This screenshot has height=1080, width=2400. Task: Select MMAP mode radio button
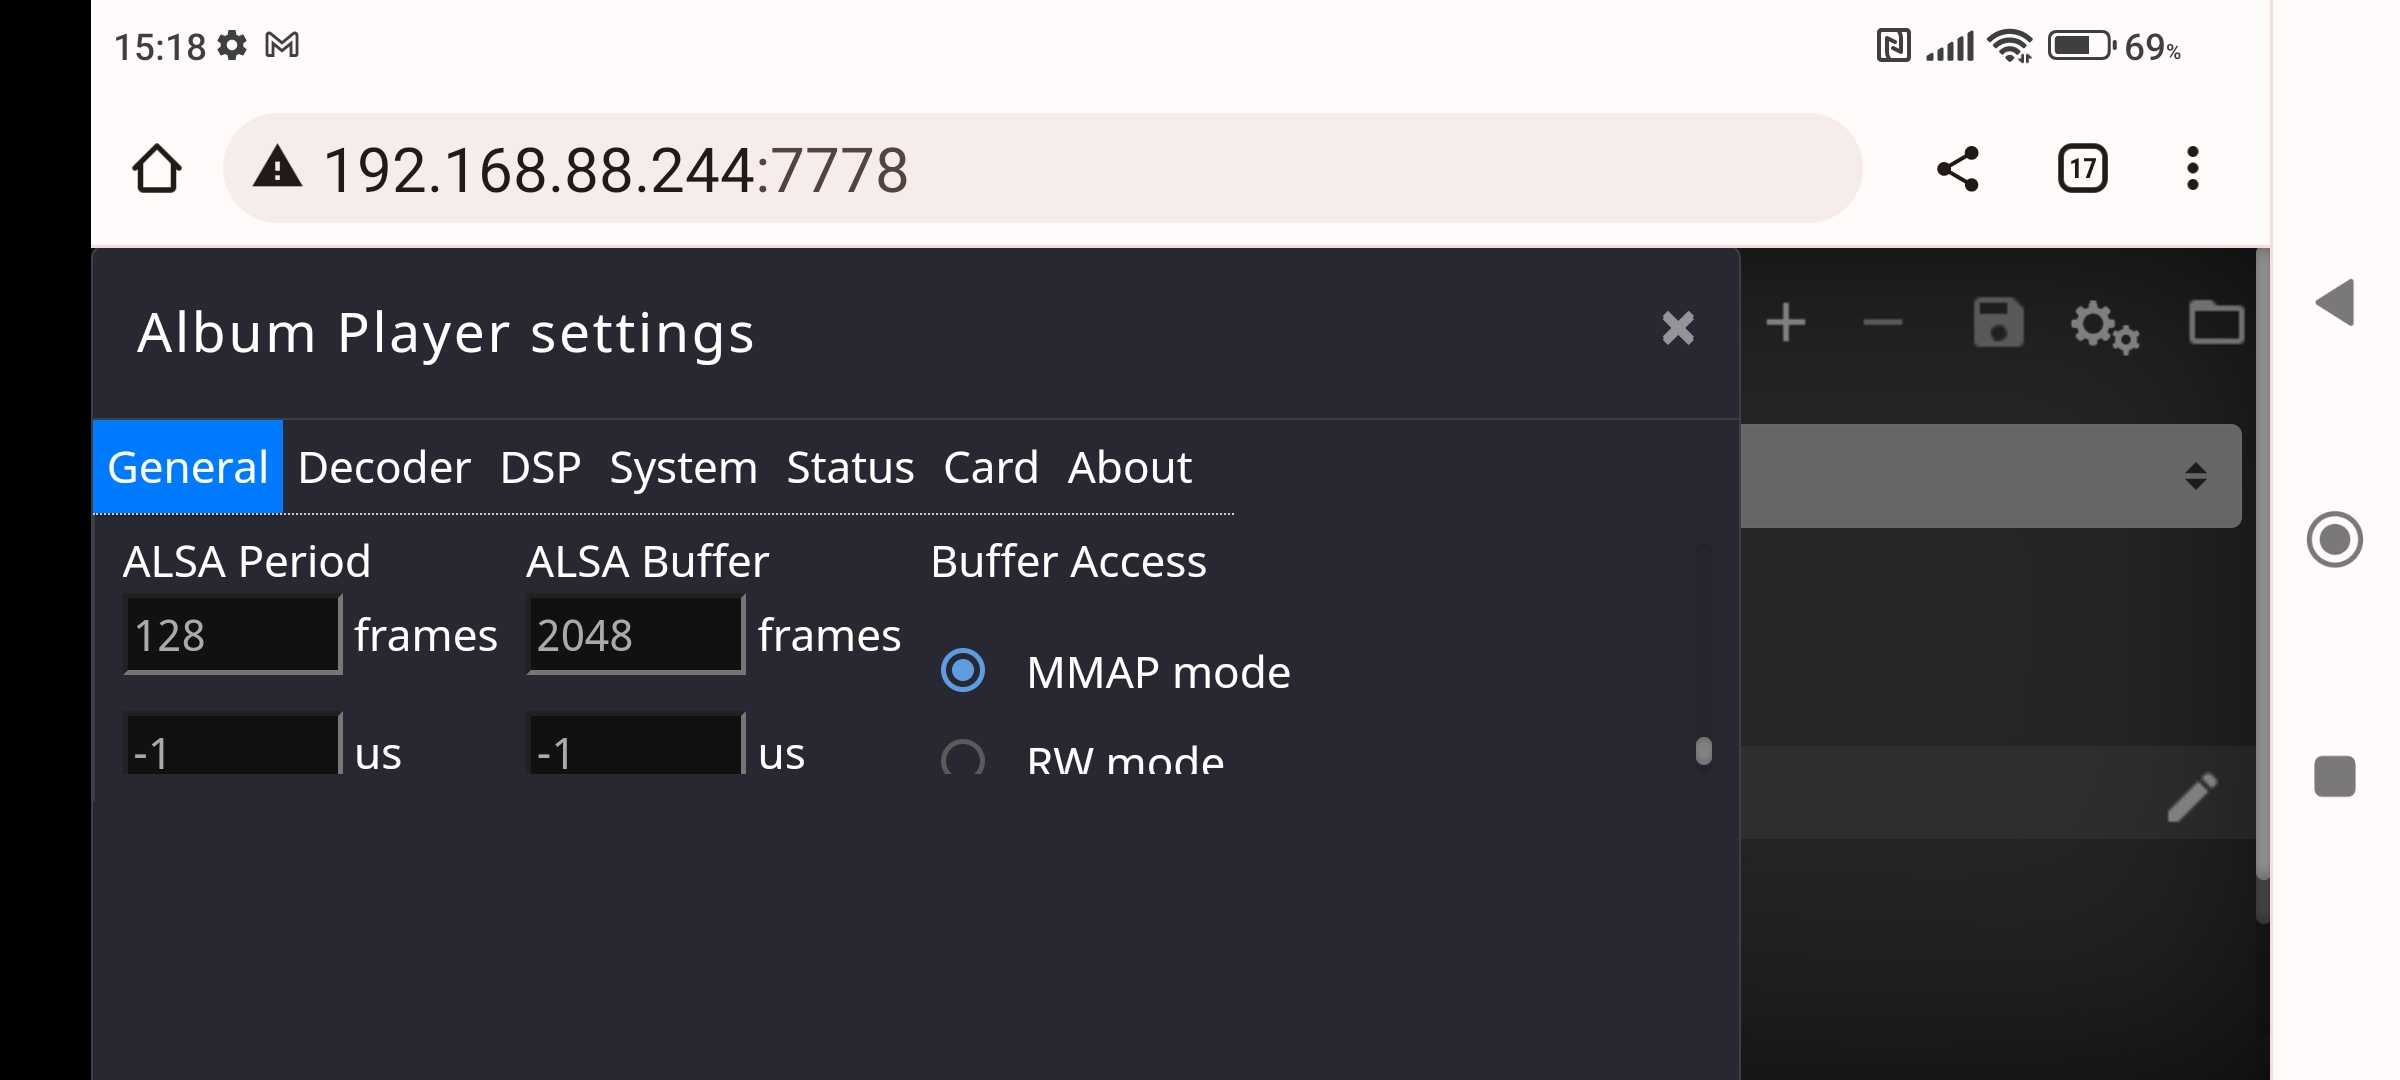pyautogui.click(x=963, y=670)
